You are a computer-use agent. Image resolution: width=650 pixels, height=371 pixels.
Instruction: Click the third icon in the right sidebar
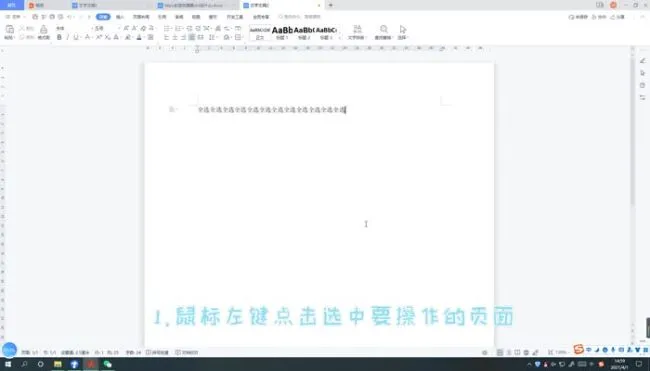643,85
